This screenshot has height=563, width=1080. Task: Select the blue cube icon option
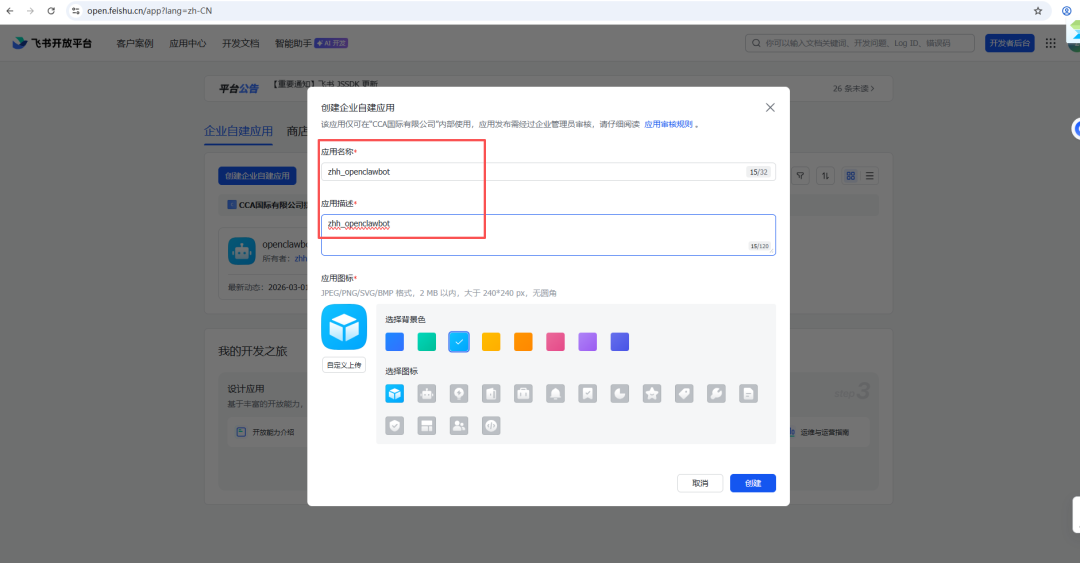395,393
